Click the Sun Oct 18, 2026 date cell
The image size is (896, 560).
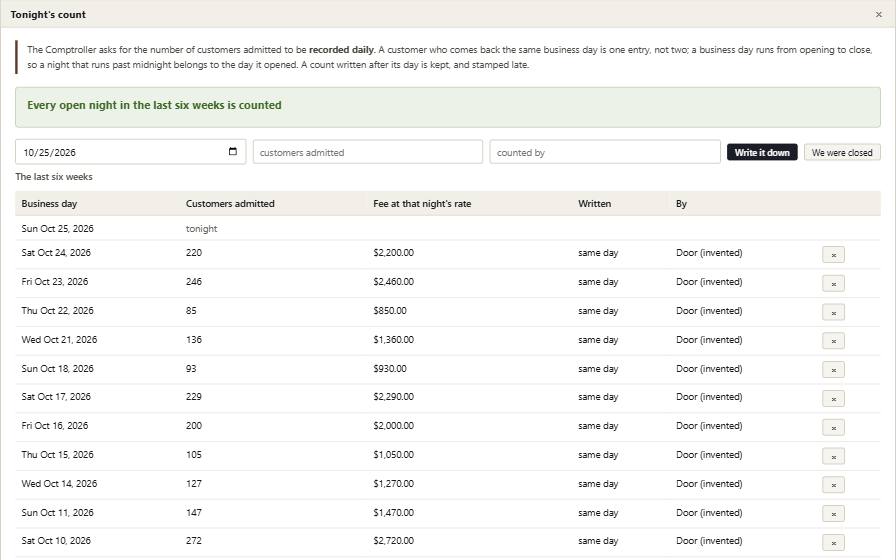click(x=57, y=369)
